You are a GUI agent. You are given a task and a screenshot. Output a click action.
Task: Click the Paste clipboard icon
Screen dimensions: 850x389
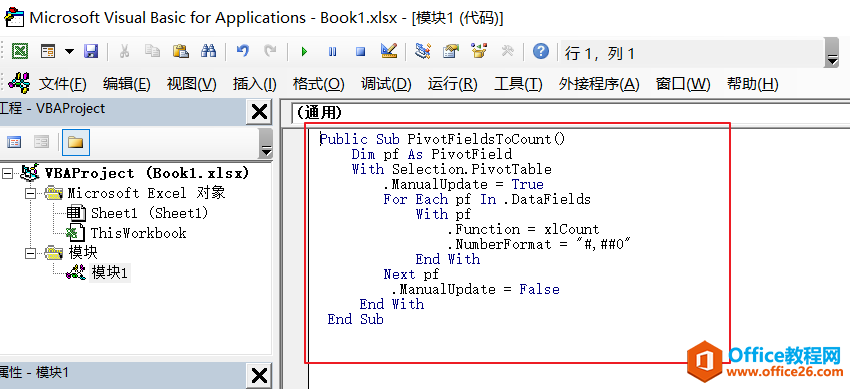[x=181, y=51]
